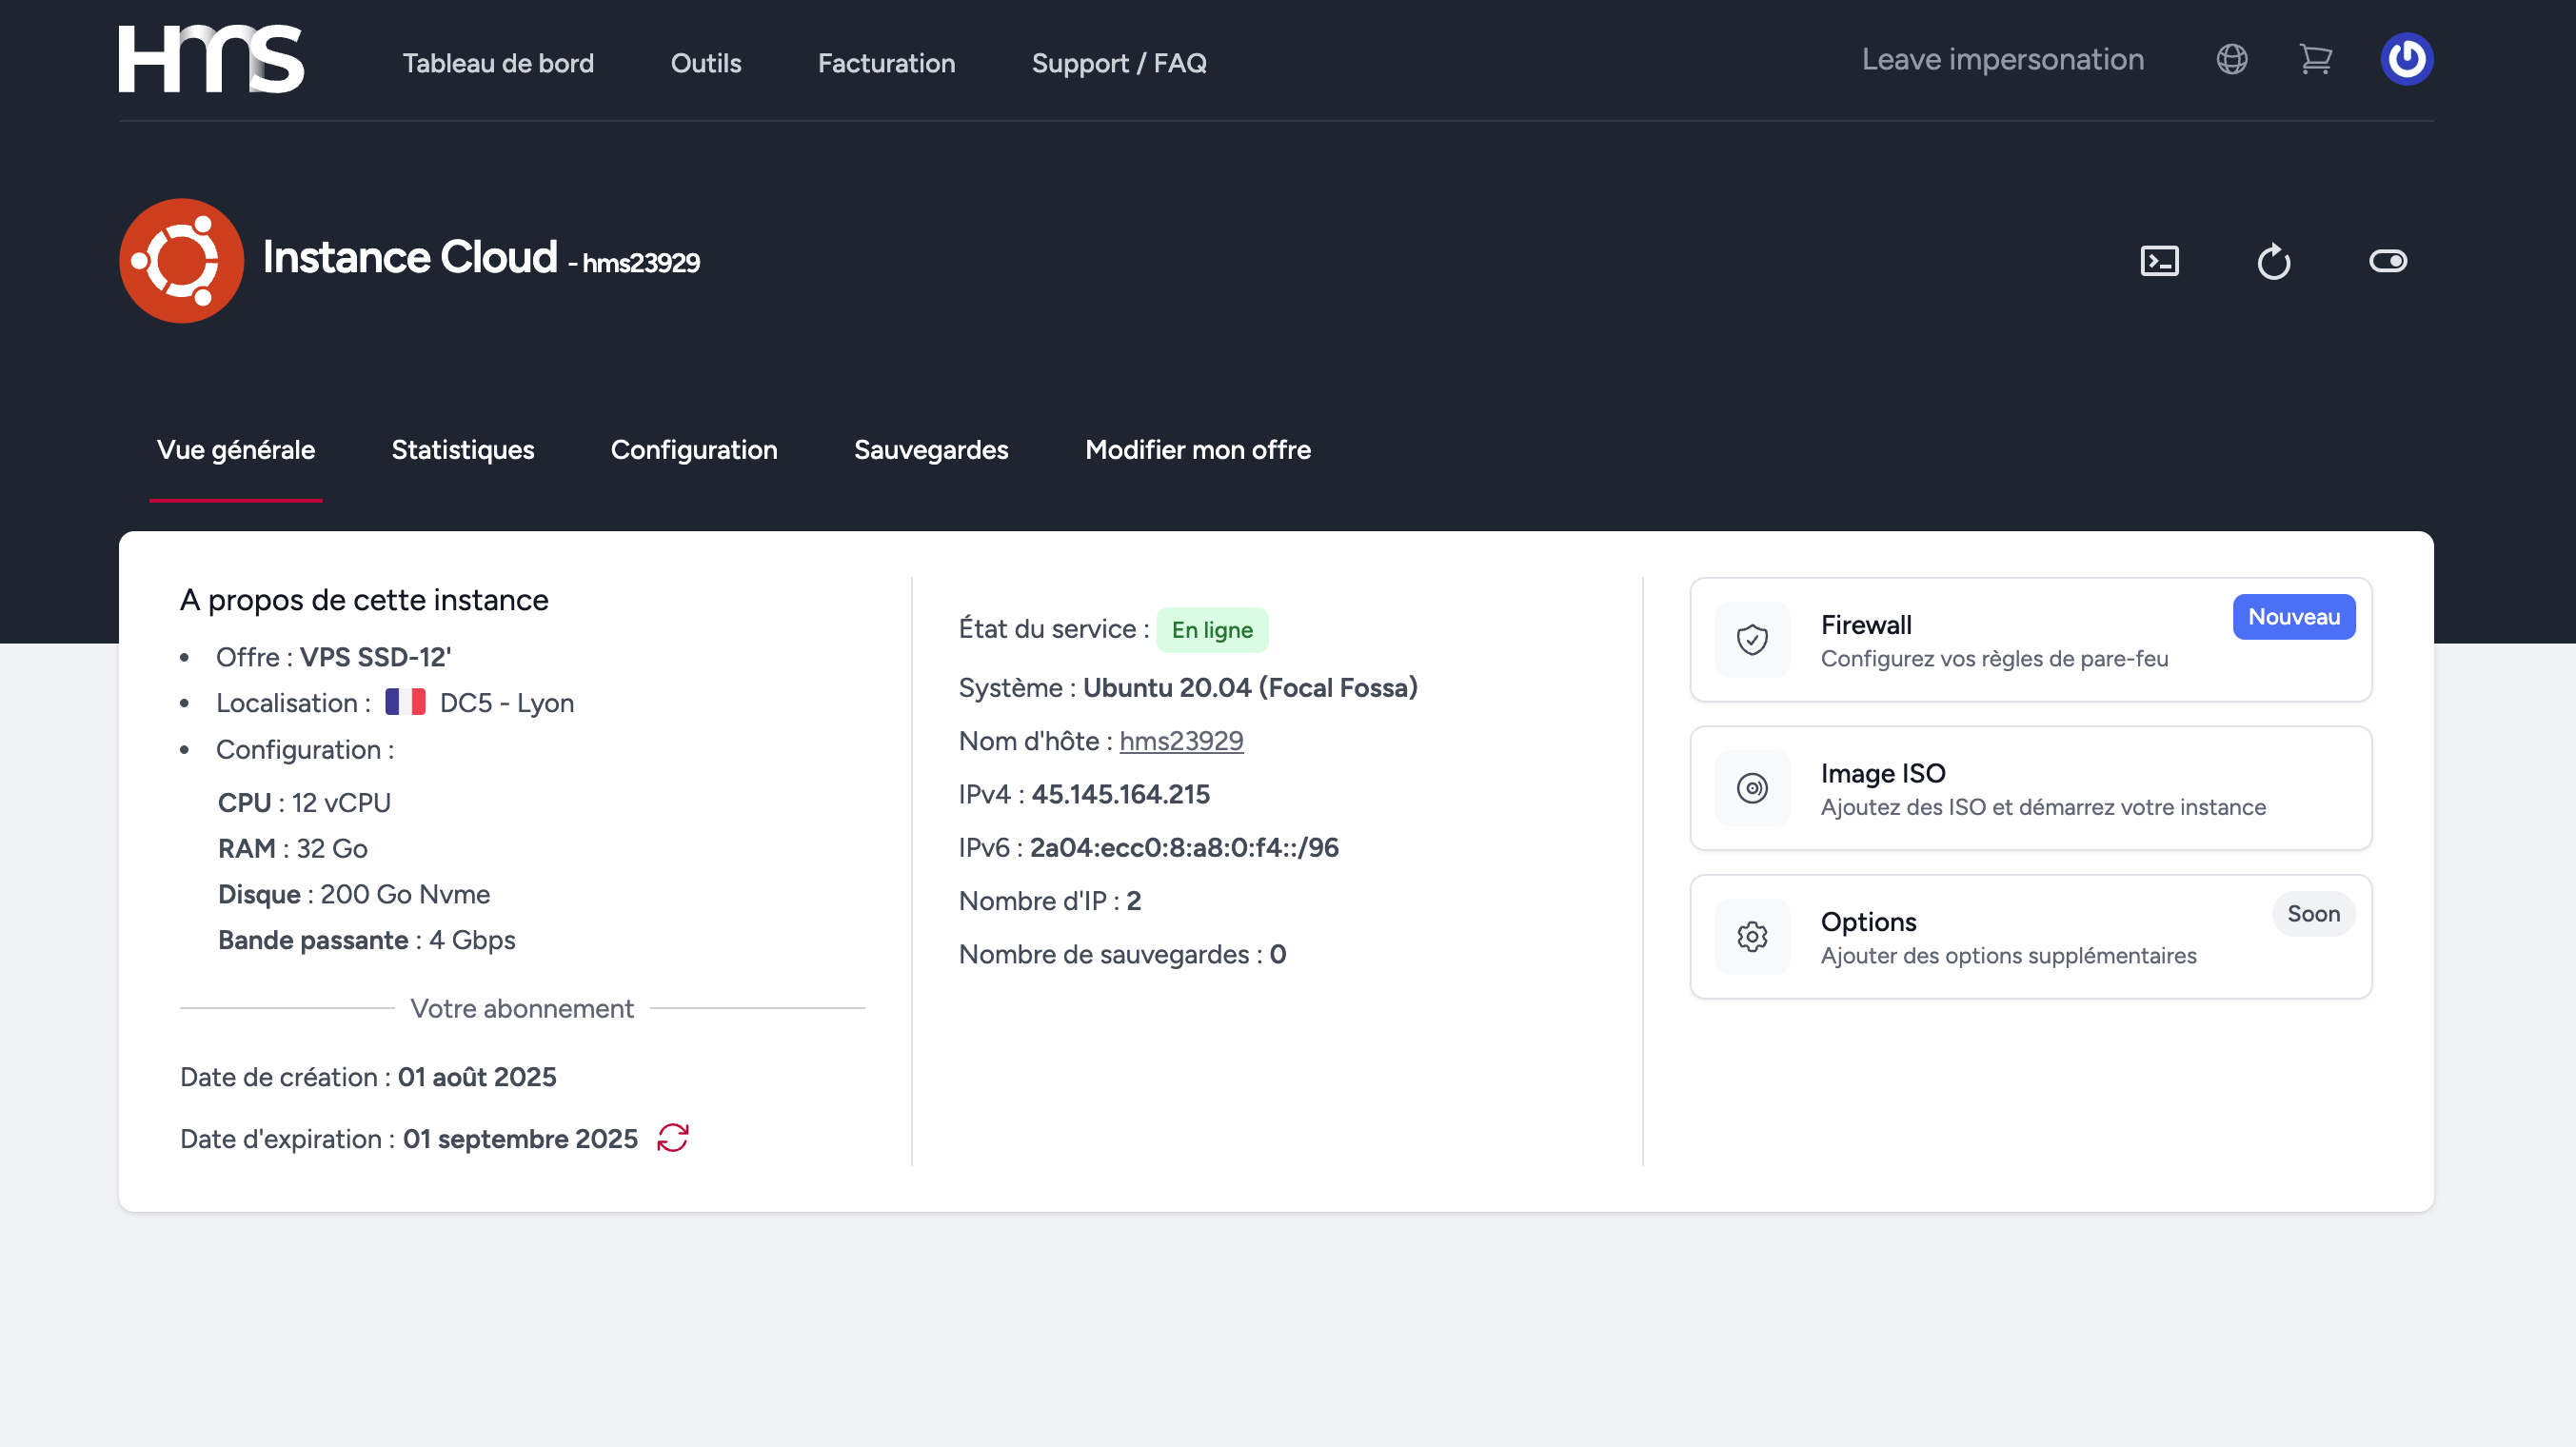Open the Facturation menu

886,63
